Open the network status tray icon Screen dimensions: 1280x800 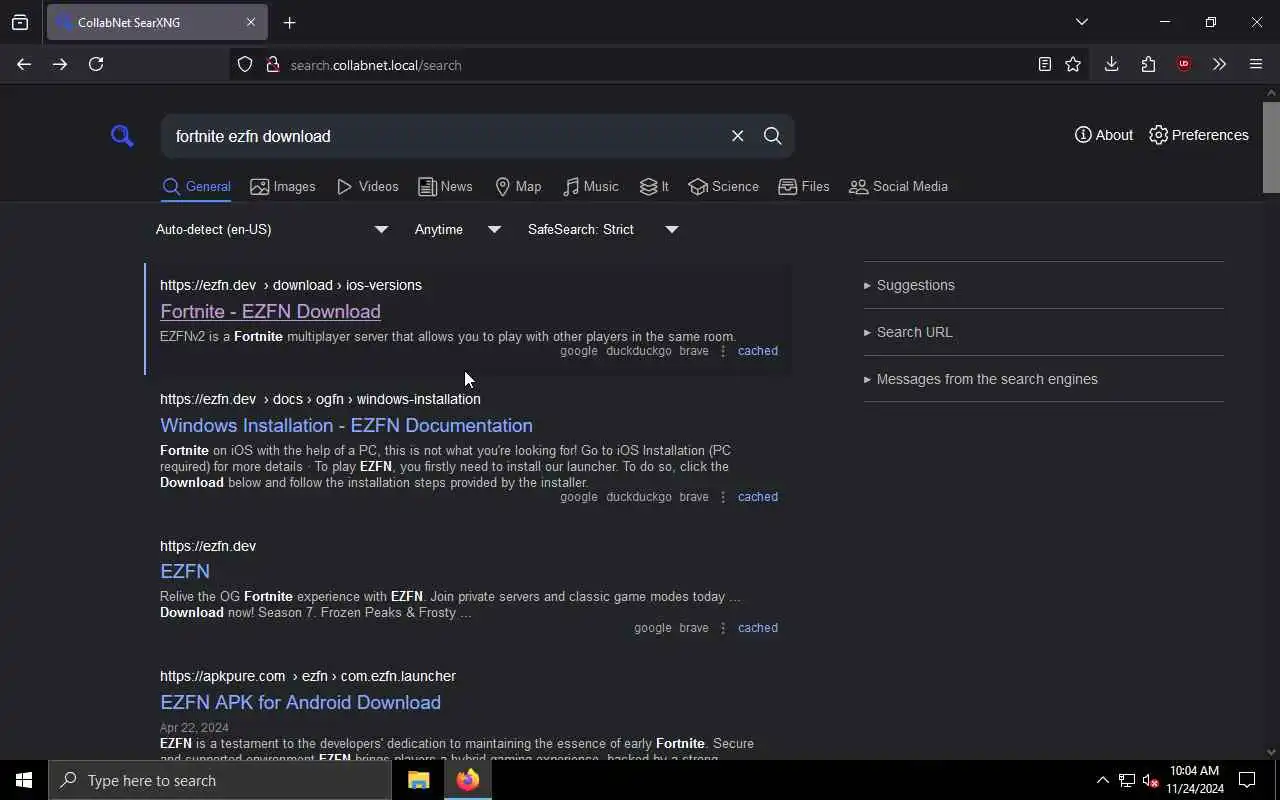(1126, 780)
